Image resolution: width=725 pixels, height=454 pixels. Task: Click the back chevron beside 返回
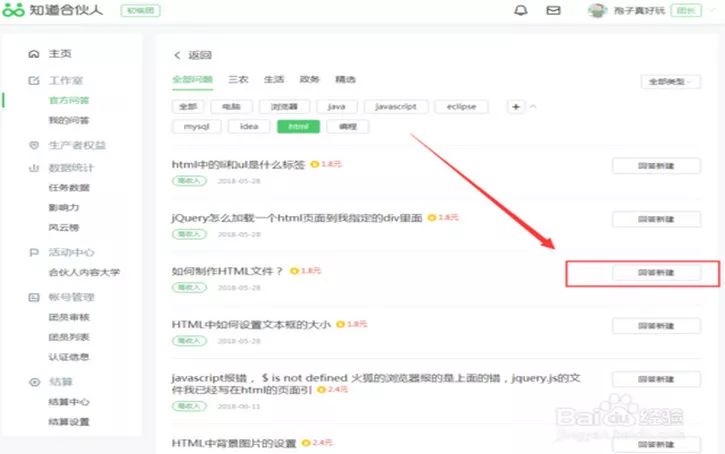point(177,55)
